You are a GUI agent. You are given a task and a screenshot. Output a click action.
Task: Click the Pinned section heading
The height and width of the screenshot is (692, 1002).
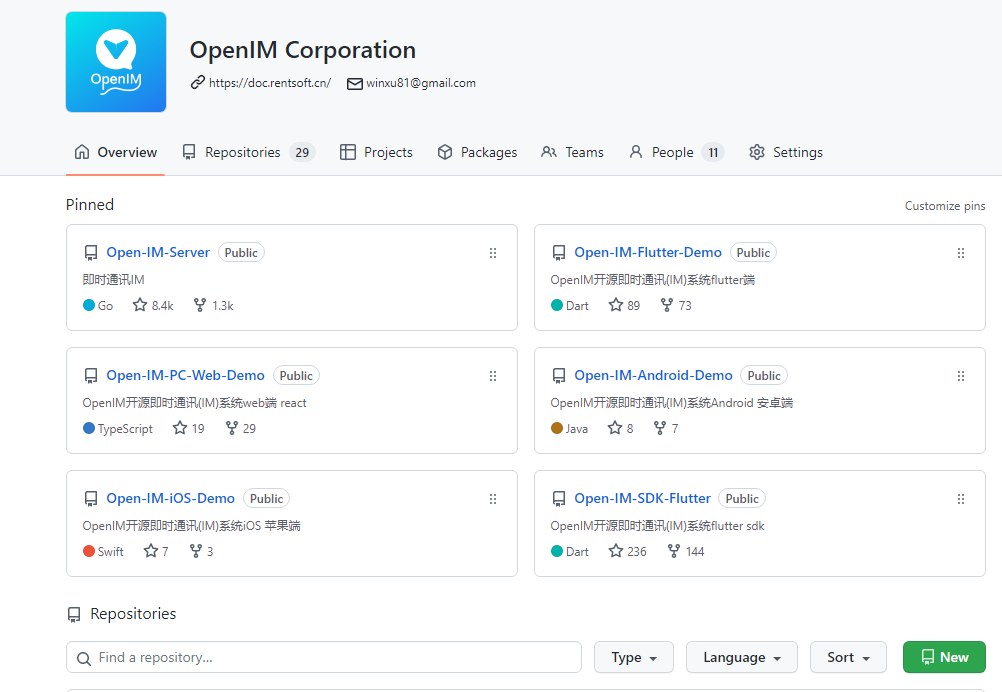[x=89, y=204]
